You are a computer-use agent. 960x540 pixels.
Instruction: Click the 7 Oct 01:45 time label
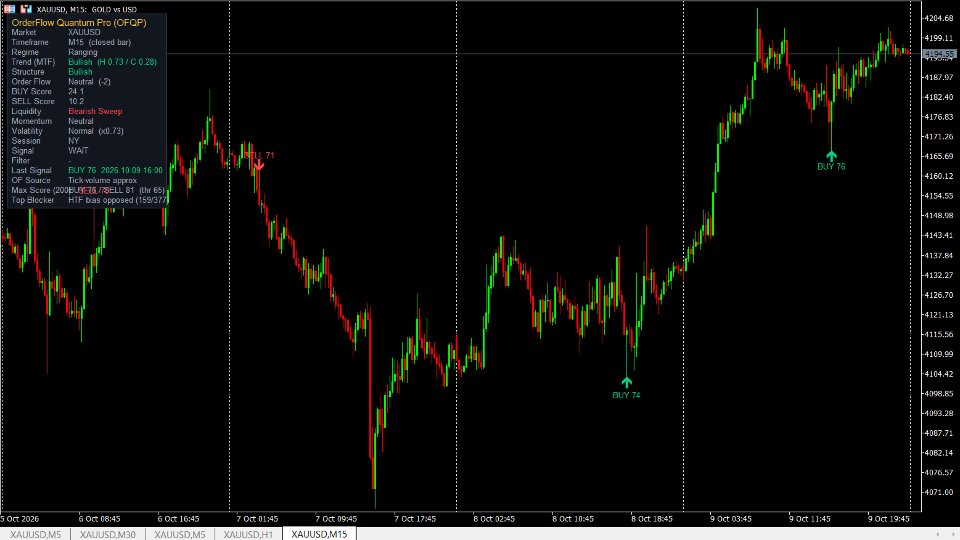pos(257,519)
